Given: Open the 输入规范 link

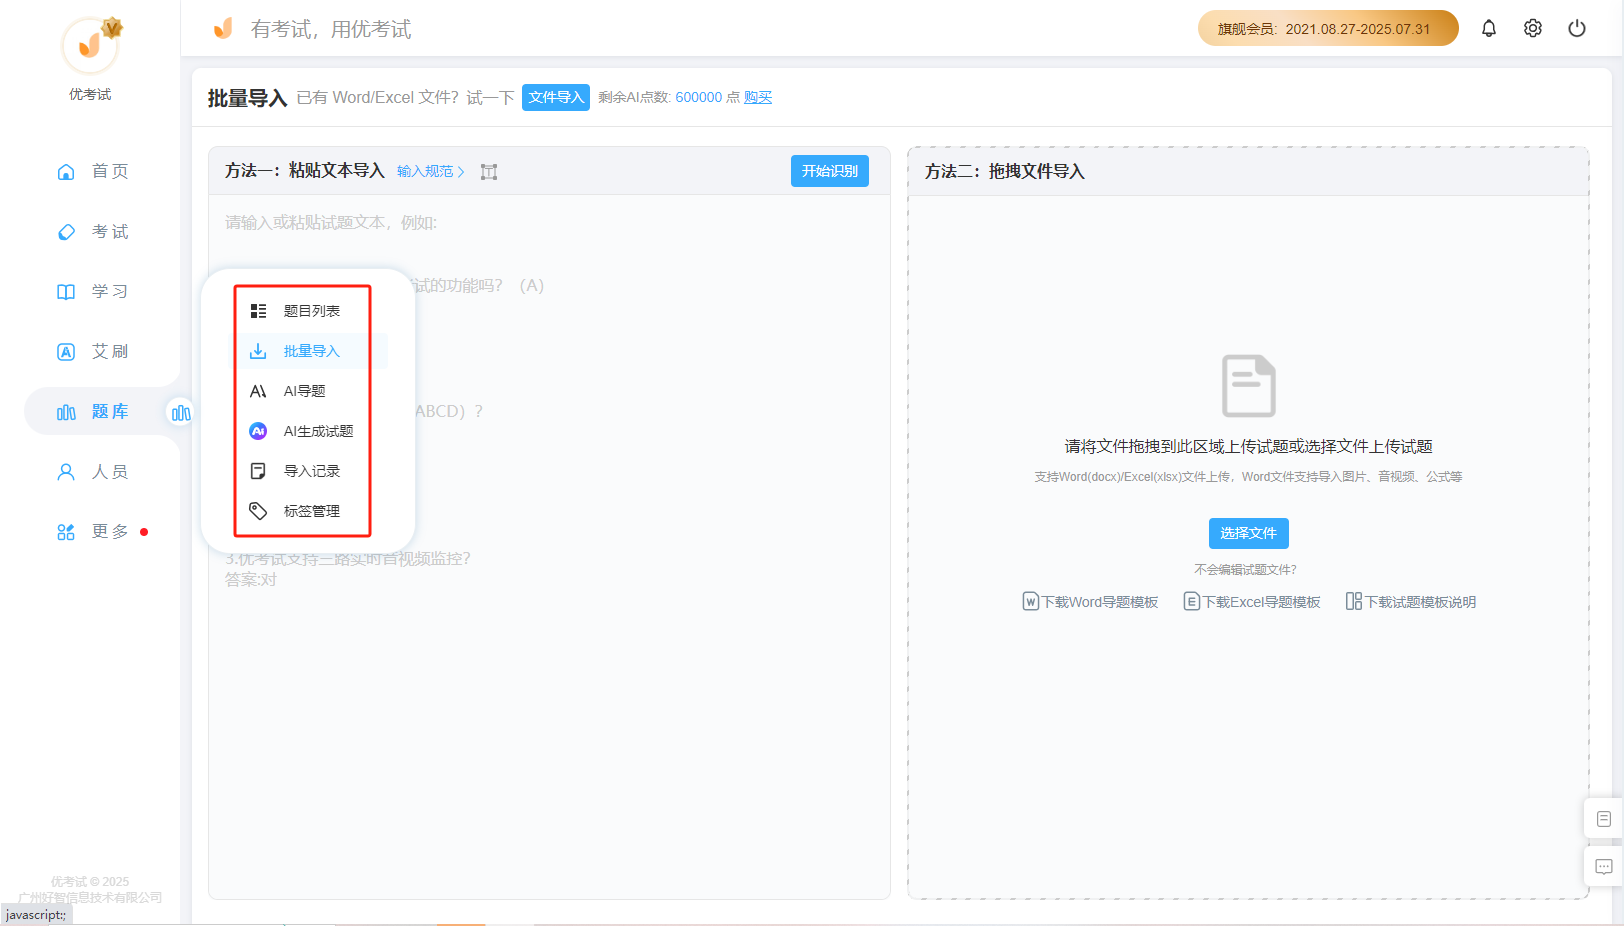Looking at the screenshot, I should coord(431,171).
